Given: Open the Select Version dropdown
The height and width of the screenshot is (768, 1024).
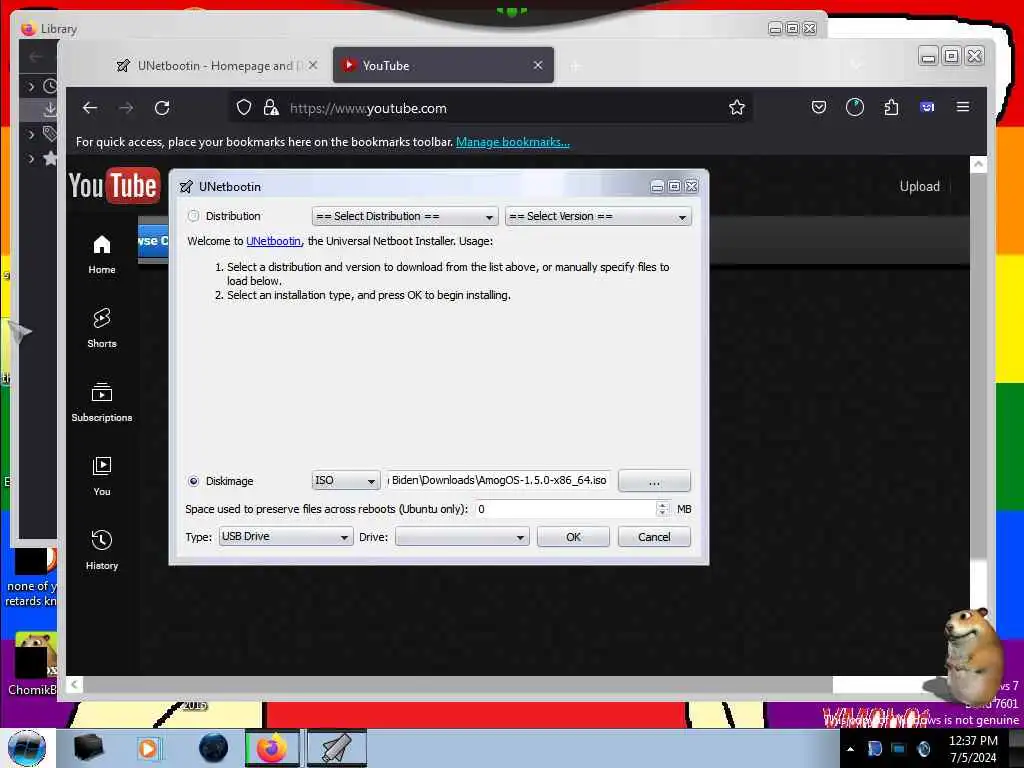Looking at the screenshot, I should [x=598, y=216].
